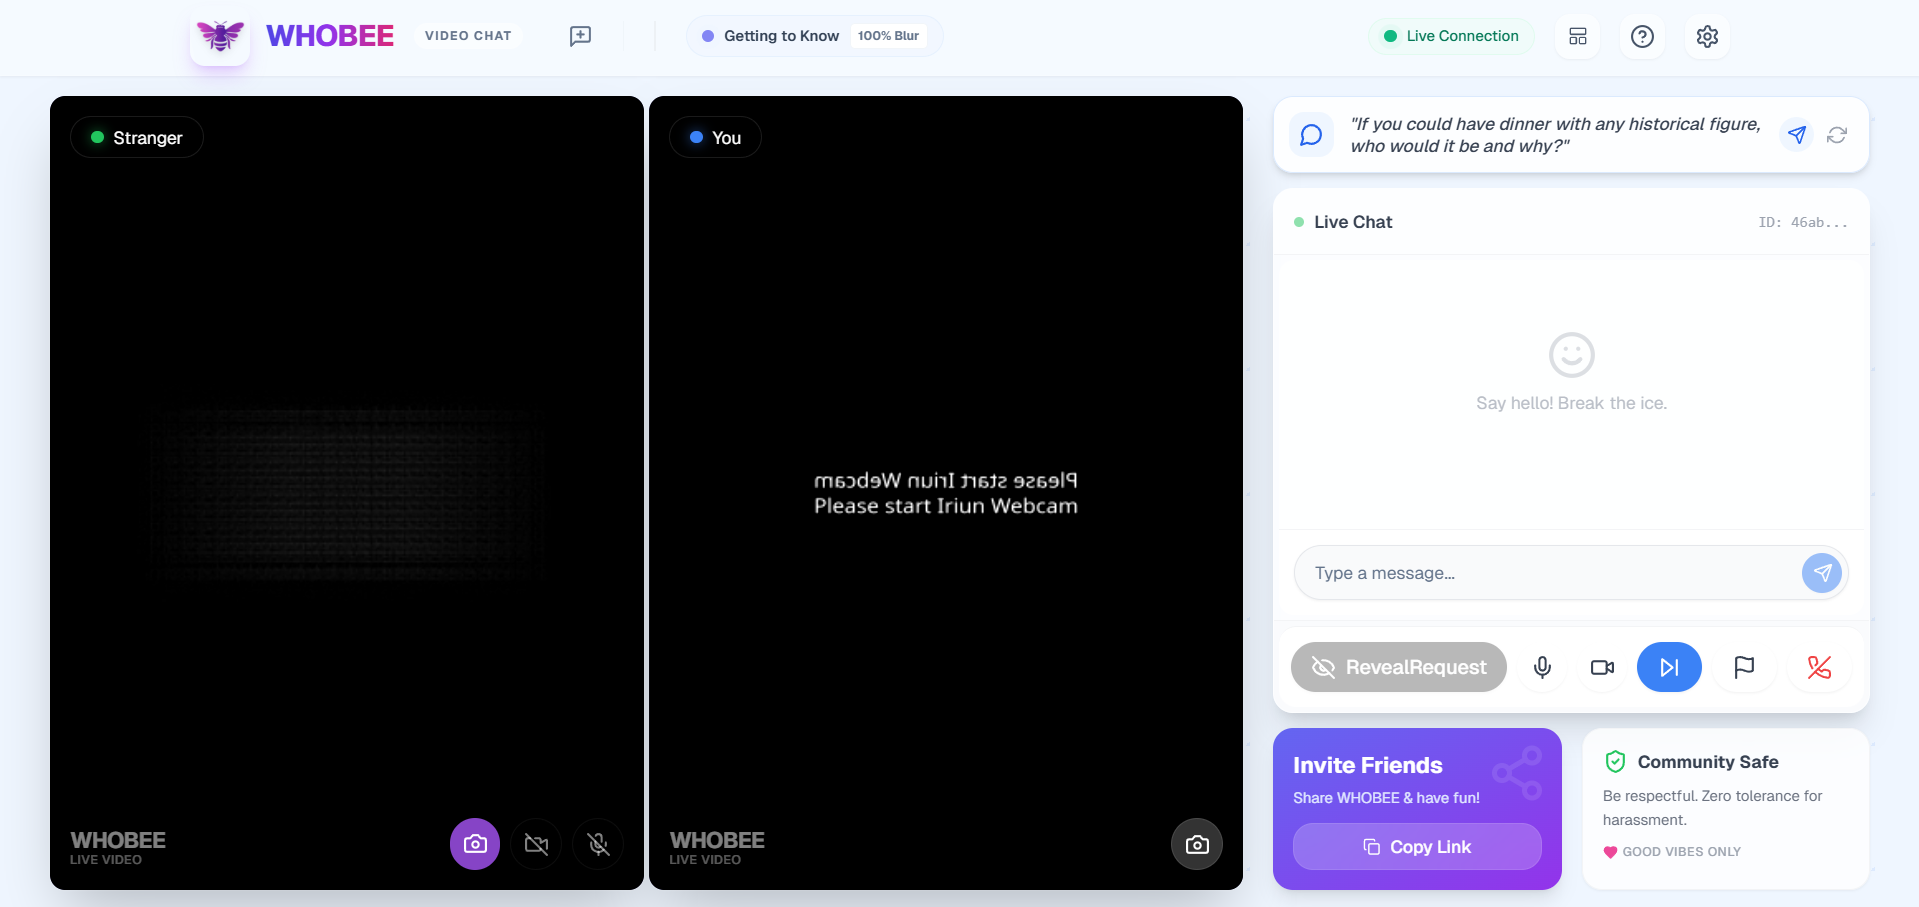Click the WHOBEE brand name text
The image size is (1919, 907).
(x=330, y=36)
